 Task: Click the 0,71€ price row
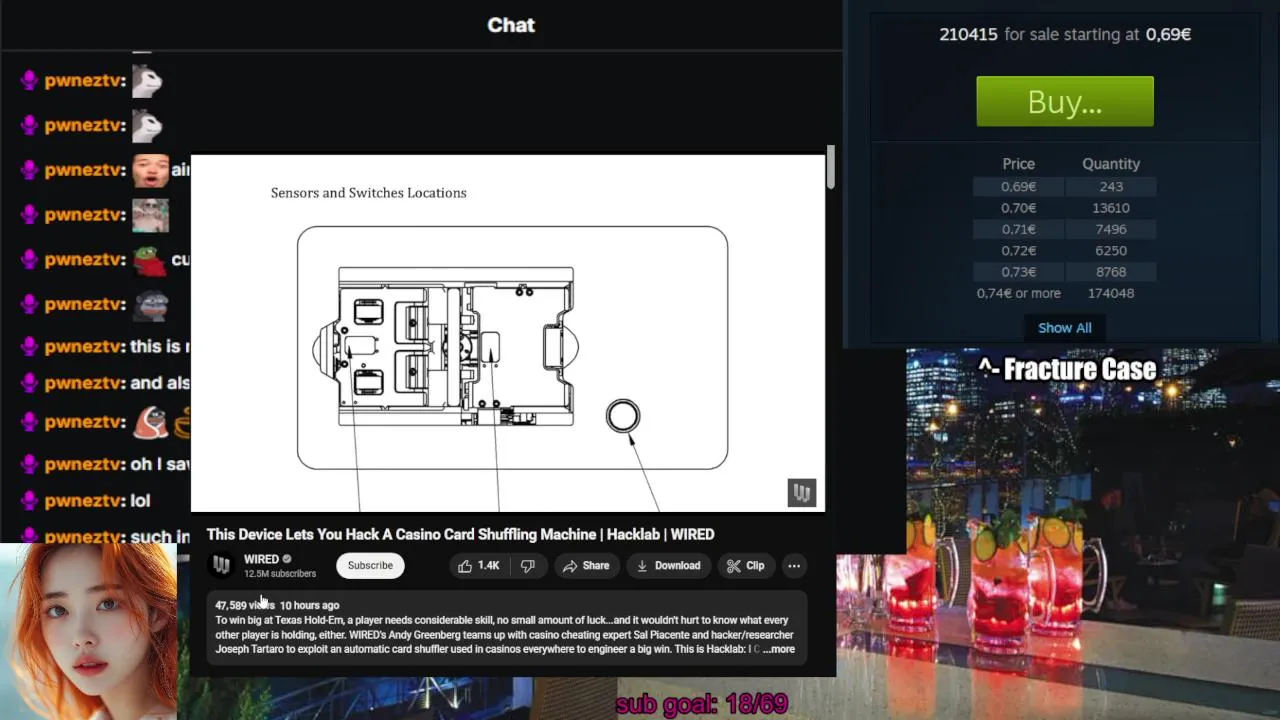click(x=1065, y=229)
